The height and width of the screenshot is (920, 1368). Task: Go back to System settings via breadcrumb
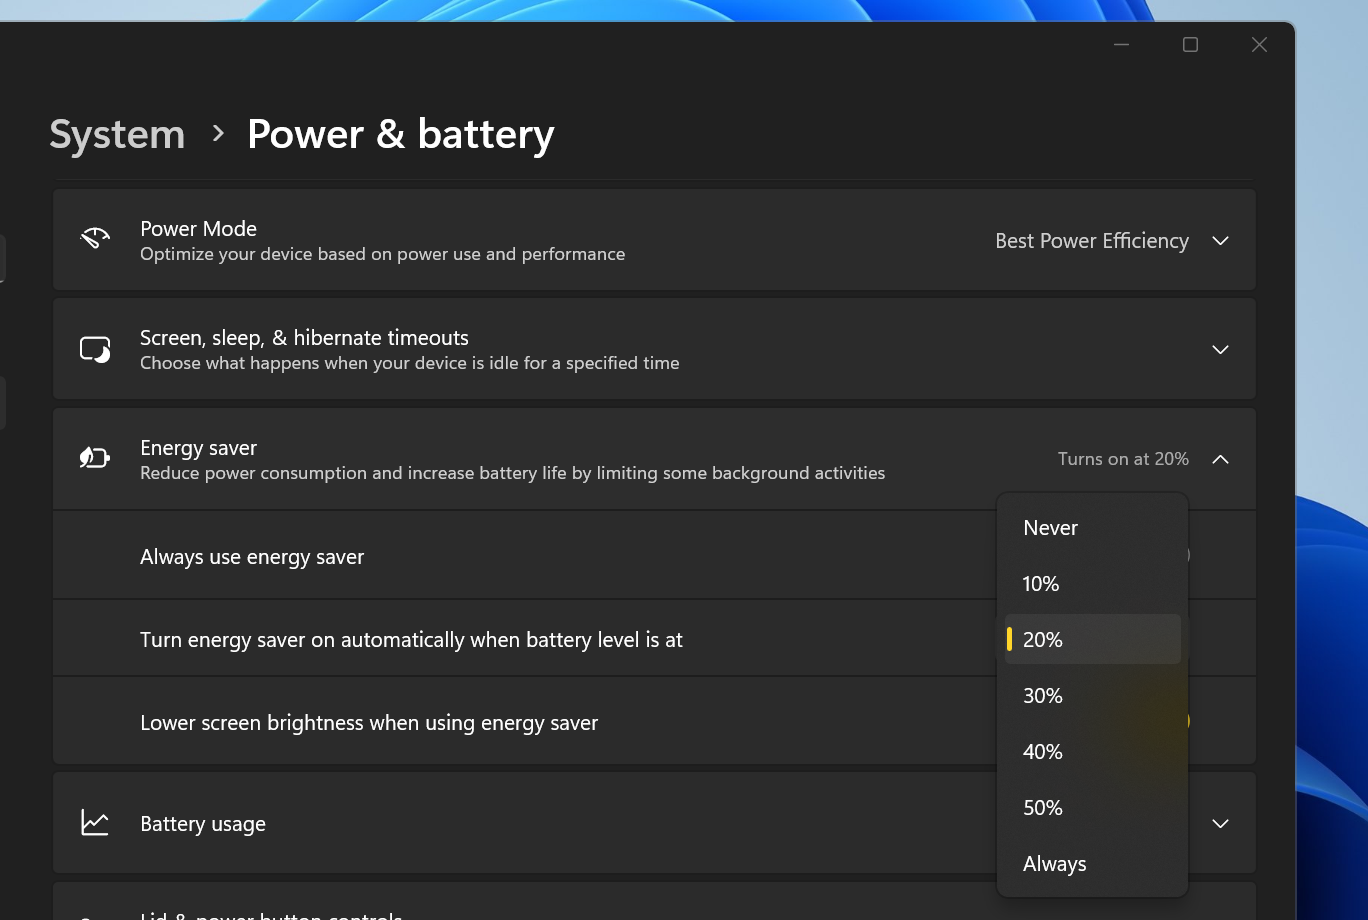pyautogui.click(x=117, y=133)
